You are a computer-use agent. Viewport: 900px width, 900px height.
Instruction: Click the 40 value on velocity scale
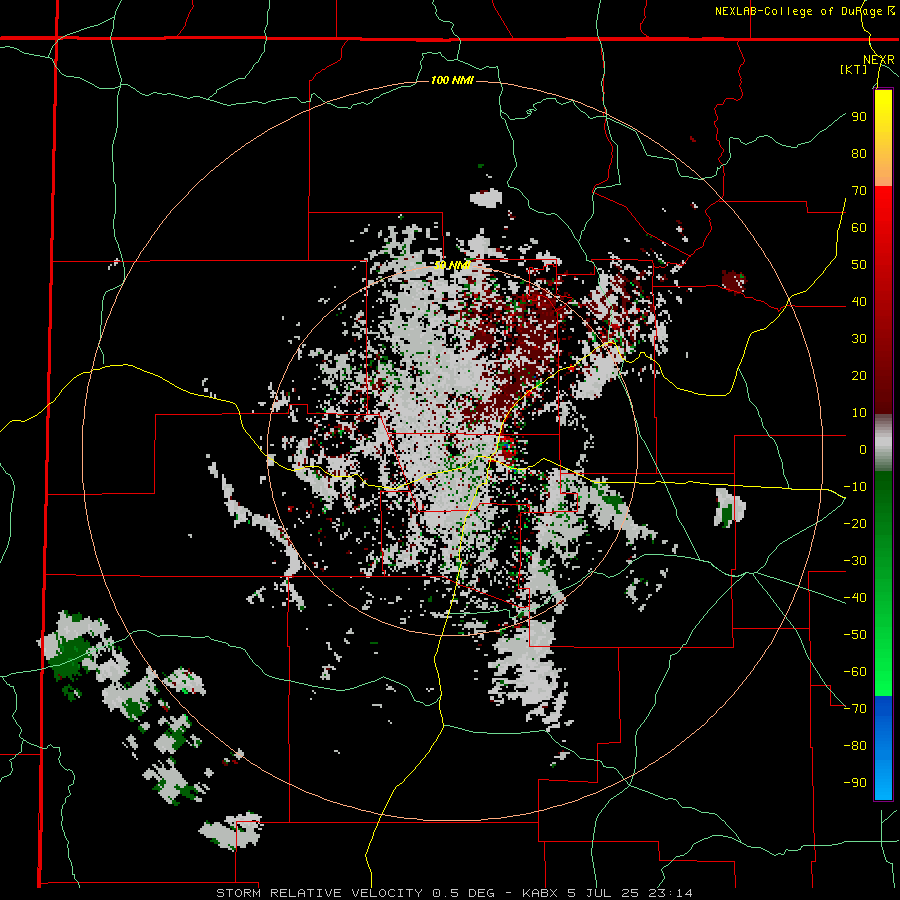pos(859,301)
